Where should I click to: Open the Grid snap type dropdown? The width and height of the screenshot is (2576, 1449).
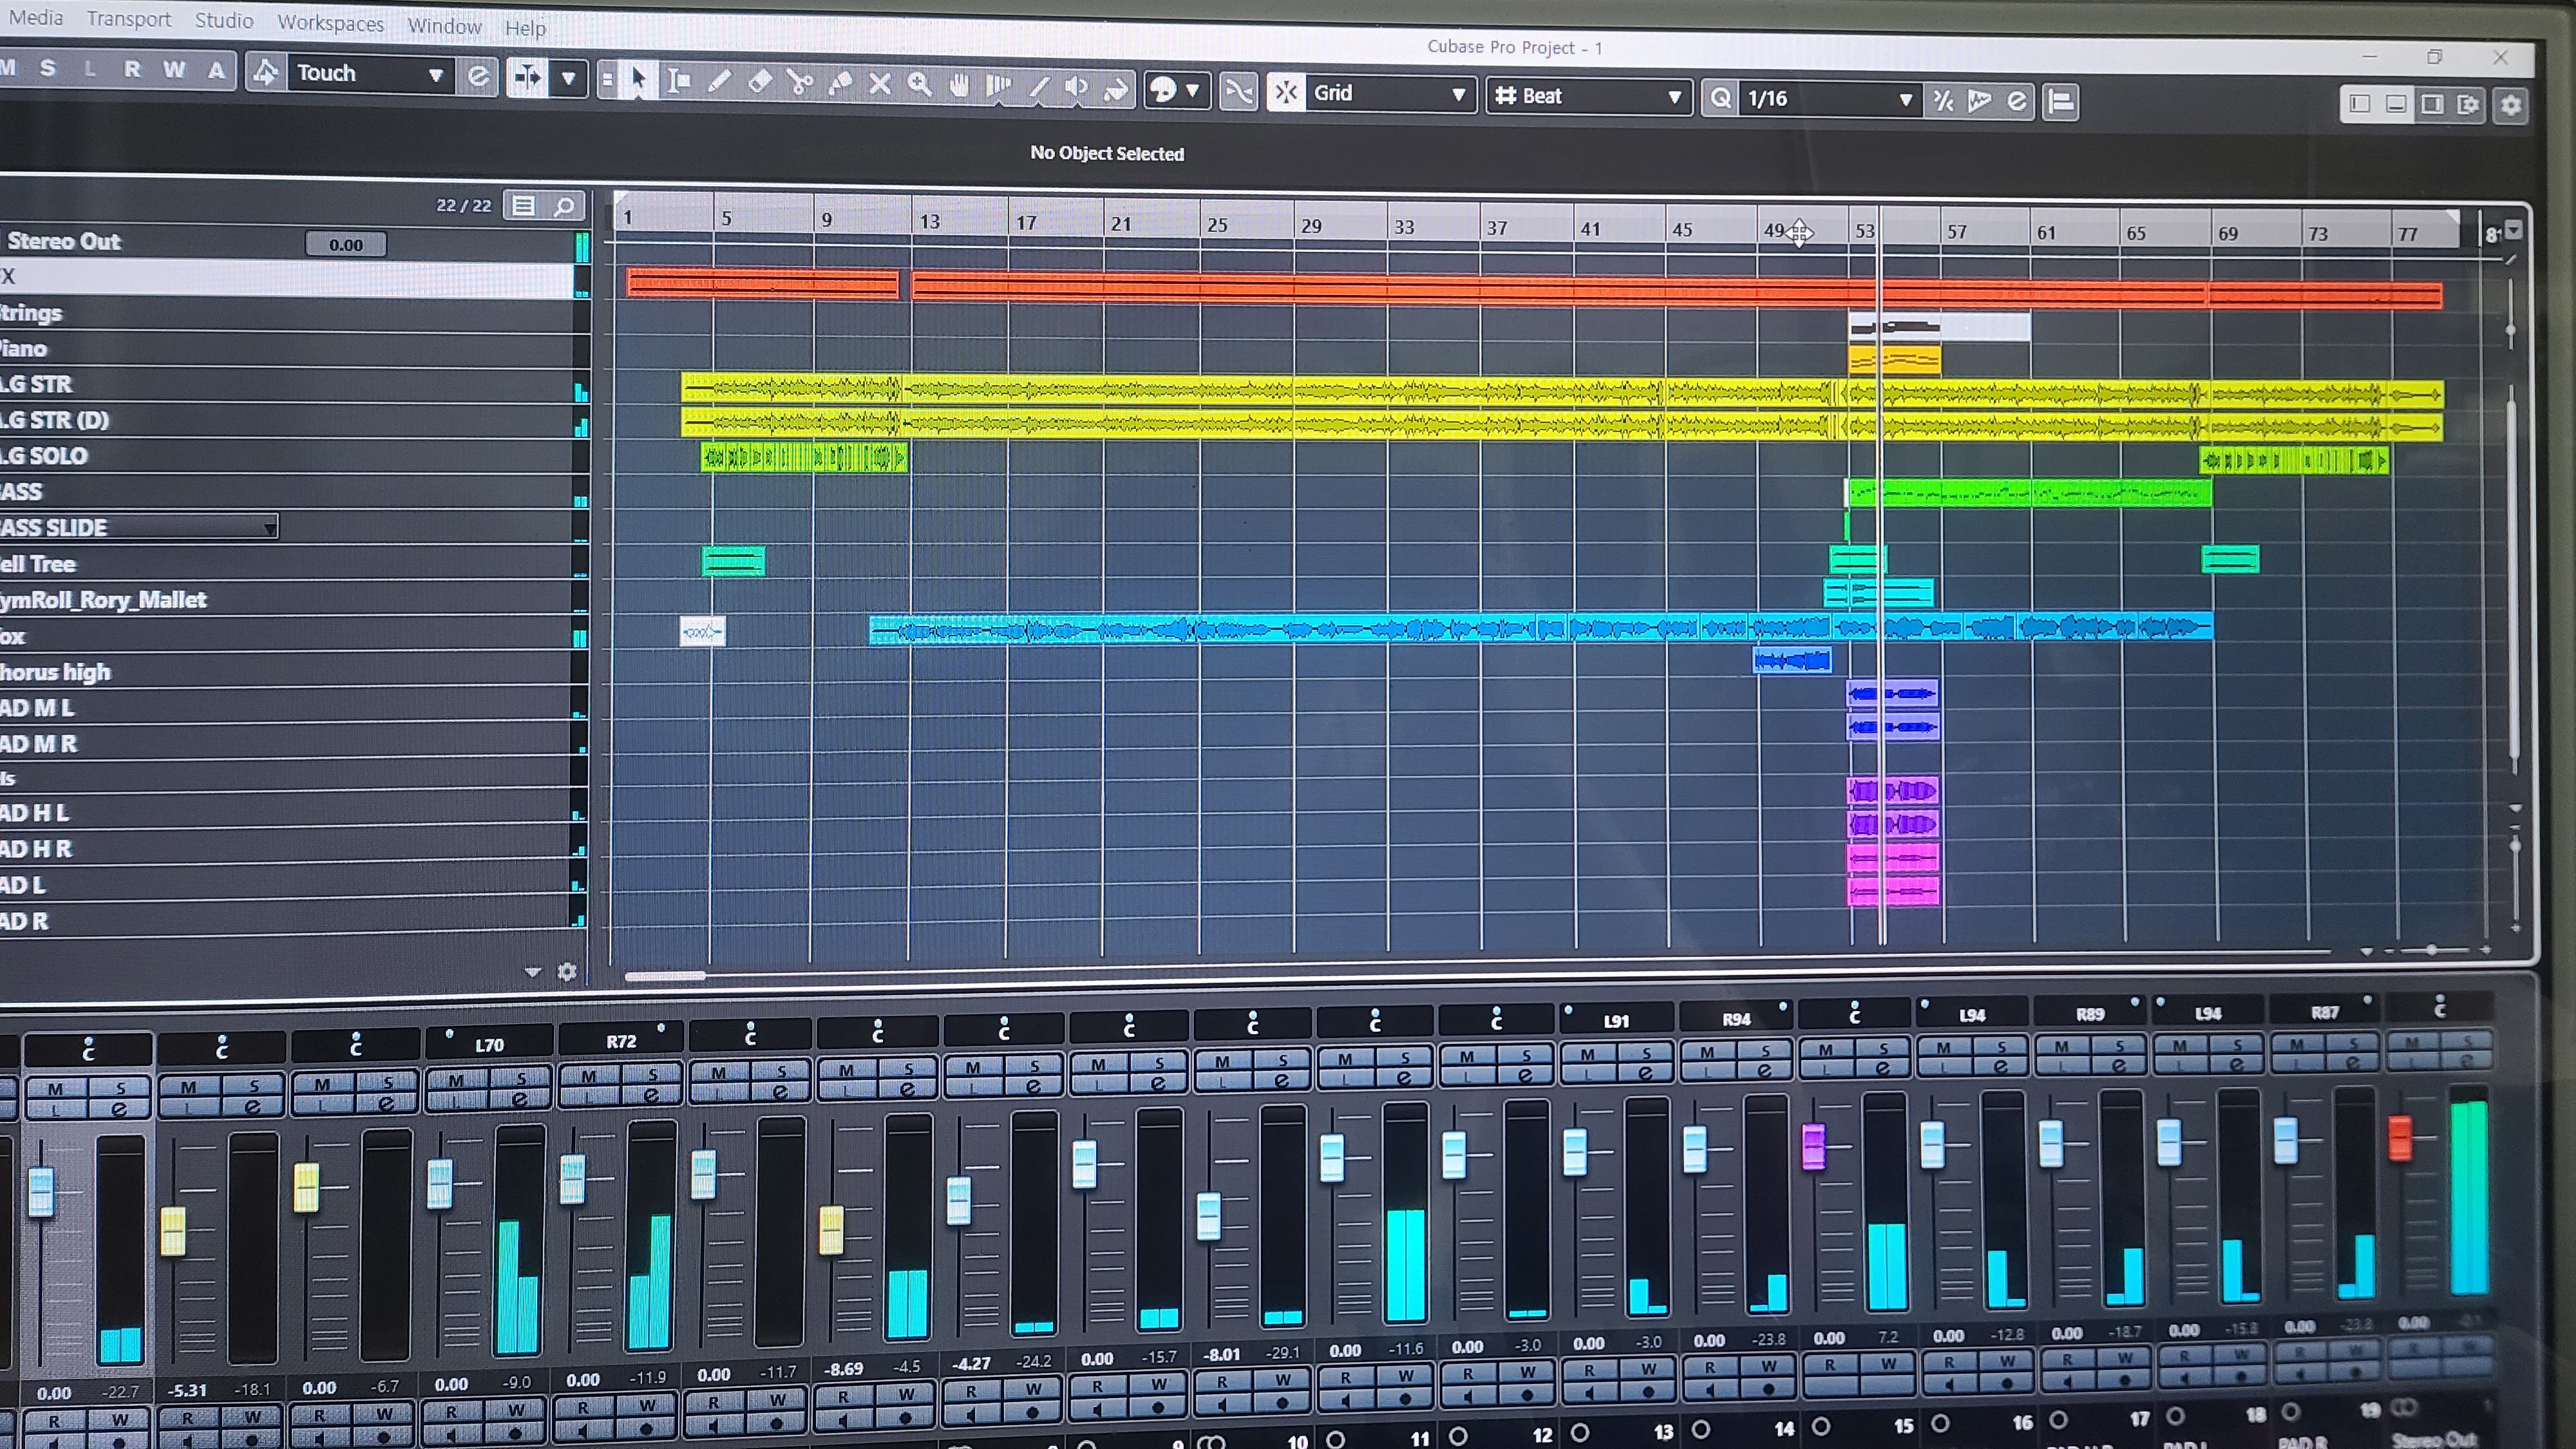[x=1389, y=94]
